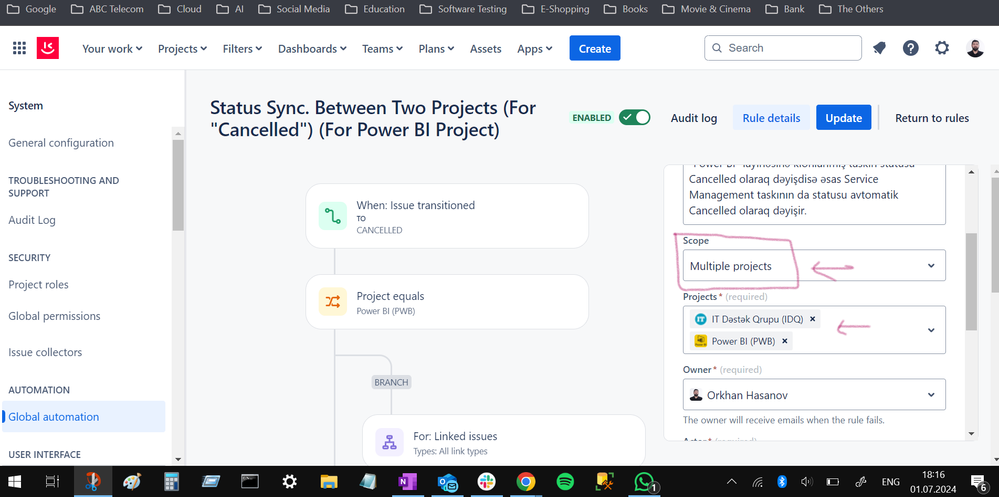Open the Owner Orkhan Hasanov dropdown

814,395
